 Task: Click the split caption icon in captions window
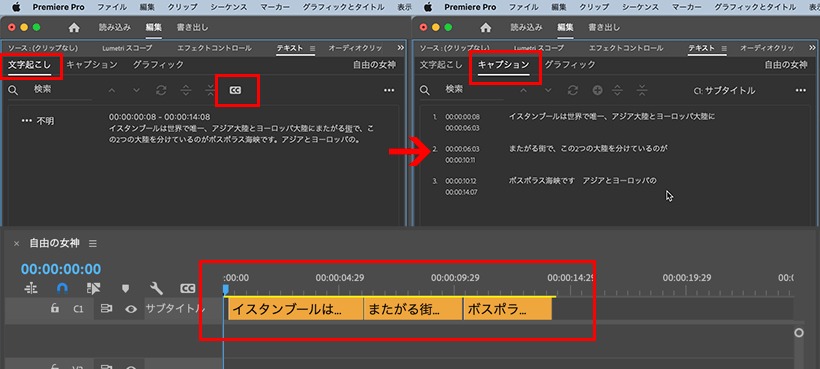[x=618, y=90]
